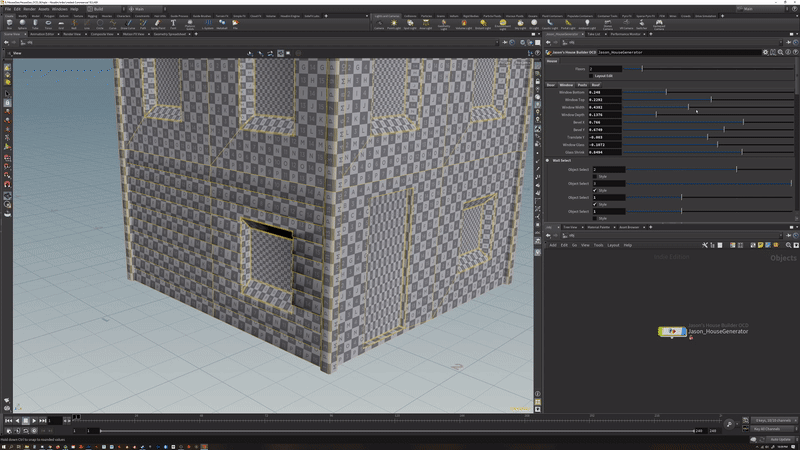Click the Key All Channels button
800x450 pixels.
771,429
